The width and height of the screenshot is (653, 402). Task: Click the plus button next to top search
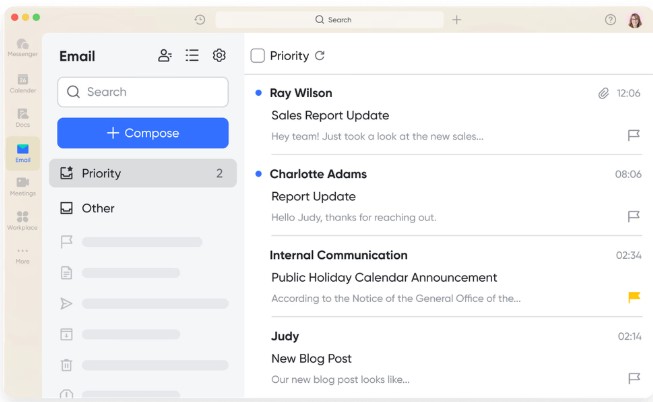click(456, 20)
